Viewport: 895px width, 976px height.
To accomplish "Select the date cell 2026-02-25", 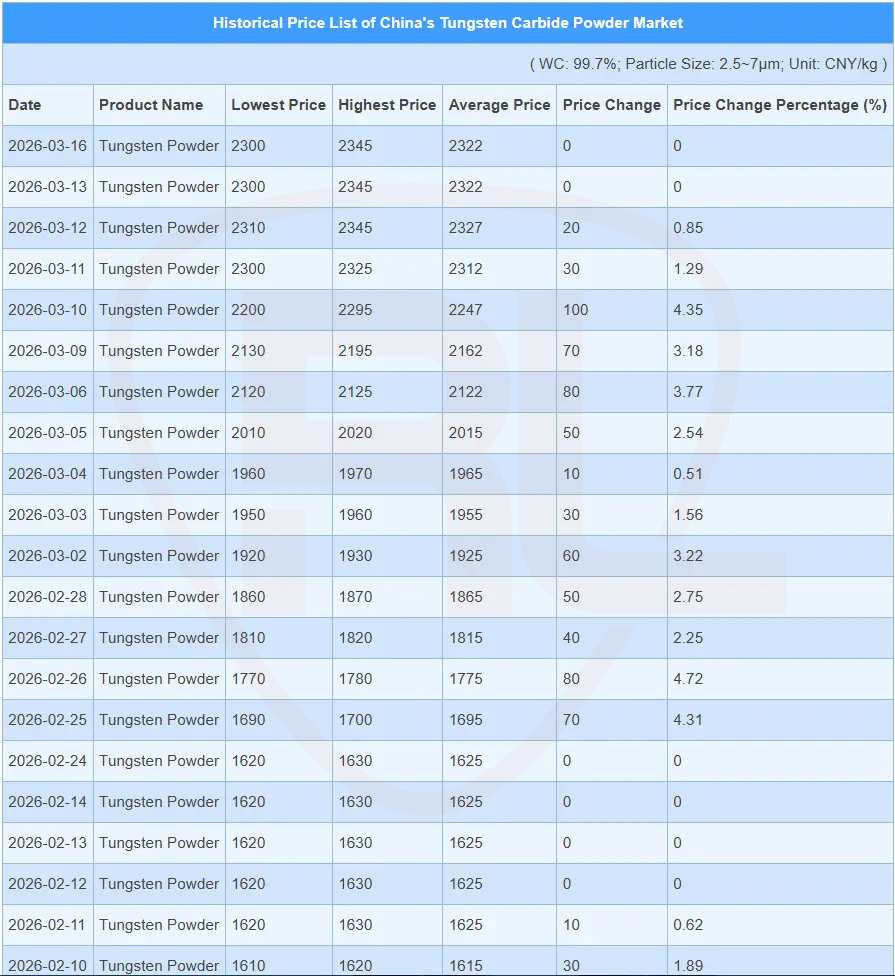I will point(47,720).
